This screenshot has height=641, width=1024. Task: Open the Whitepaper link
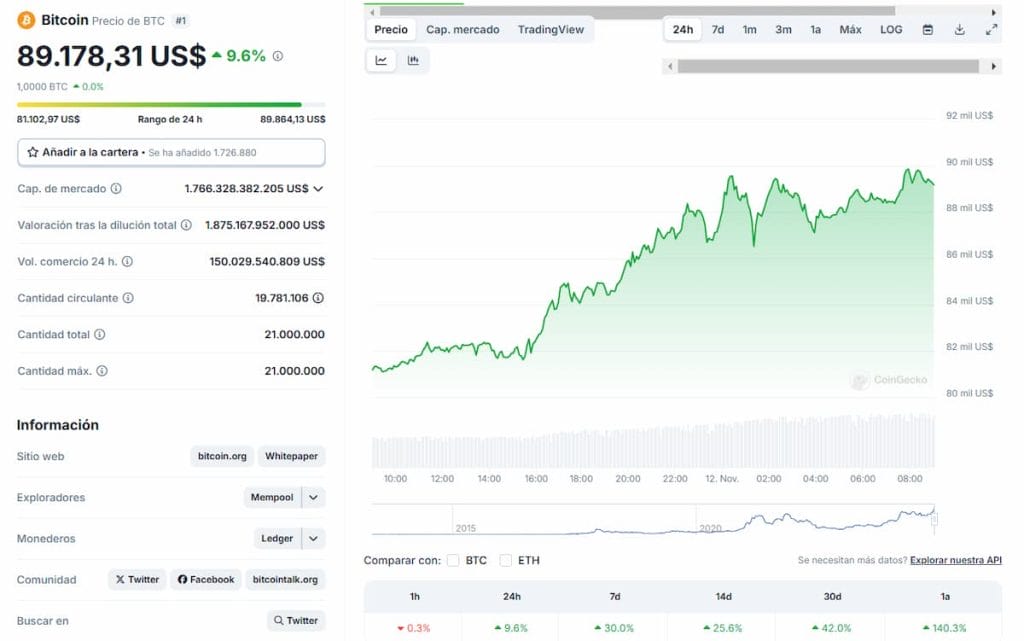tap(291, 456)
